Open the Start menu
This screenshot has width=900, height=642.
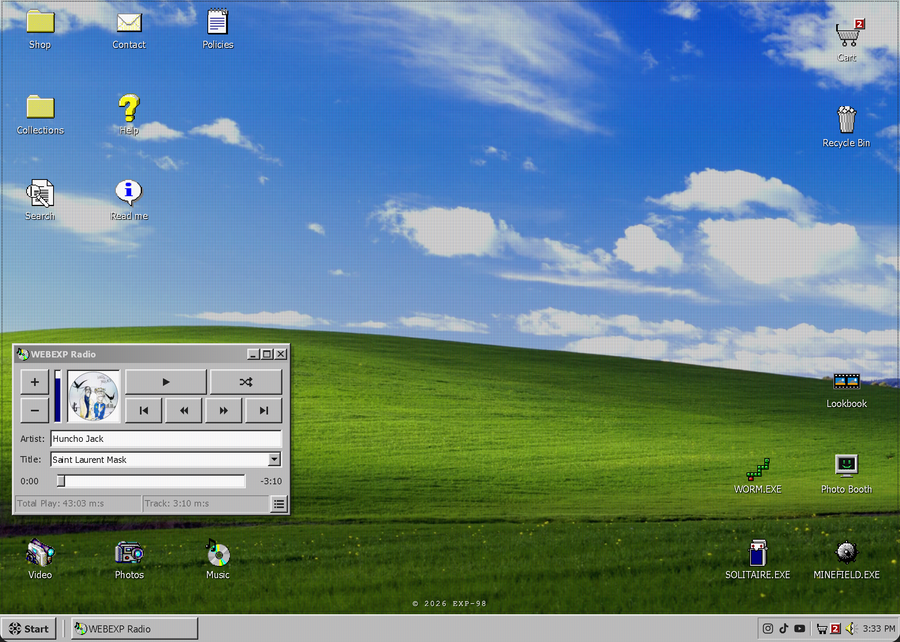(x=29, y=628)
